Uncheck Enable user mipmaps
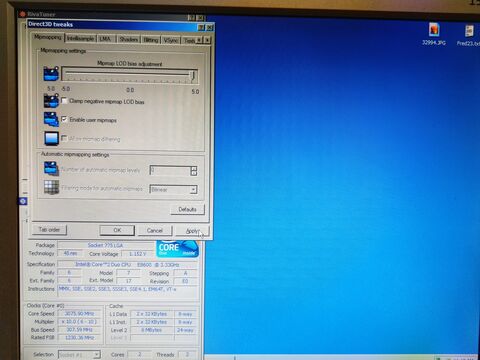This screenshot has height=360, width=480. coord(64,119)
